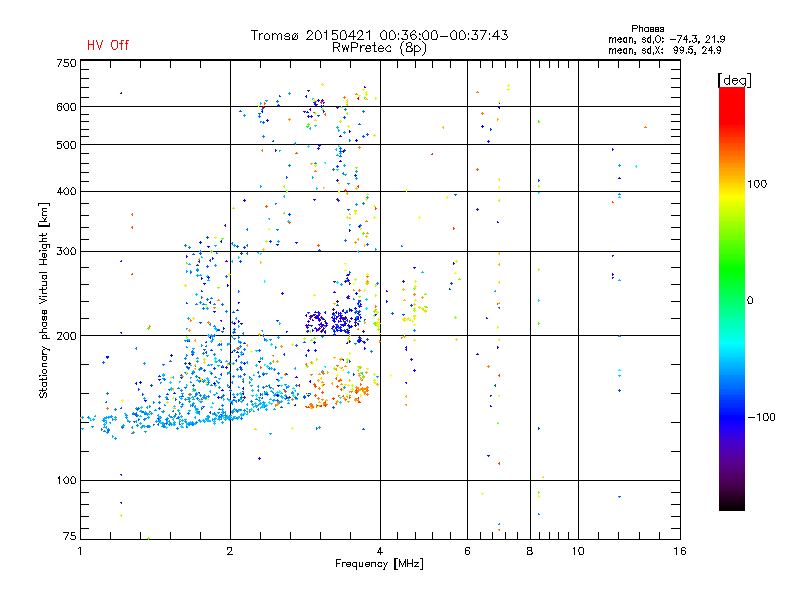Click the y-axis tick label '200'
Image resolution: width=800 pixels, height=600 pixels.
[x=66, y=336]
